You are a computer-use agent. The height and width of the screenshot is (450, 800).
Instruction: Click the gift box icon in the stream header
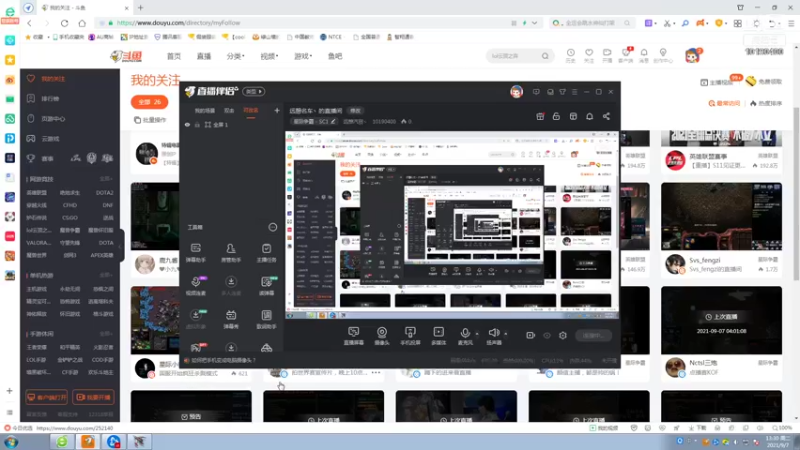click(540, 116)
